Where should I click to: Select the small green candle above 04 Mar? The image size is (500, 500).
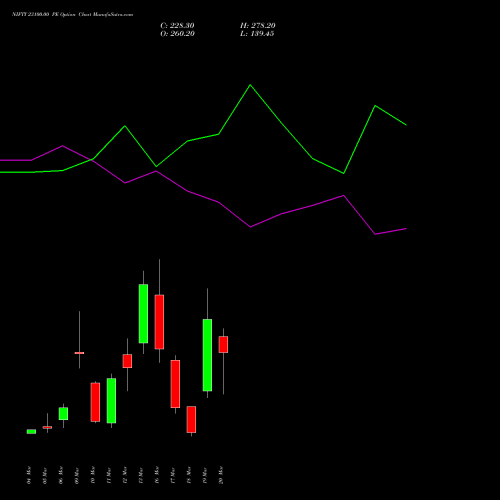point(31,431)
